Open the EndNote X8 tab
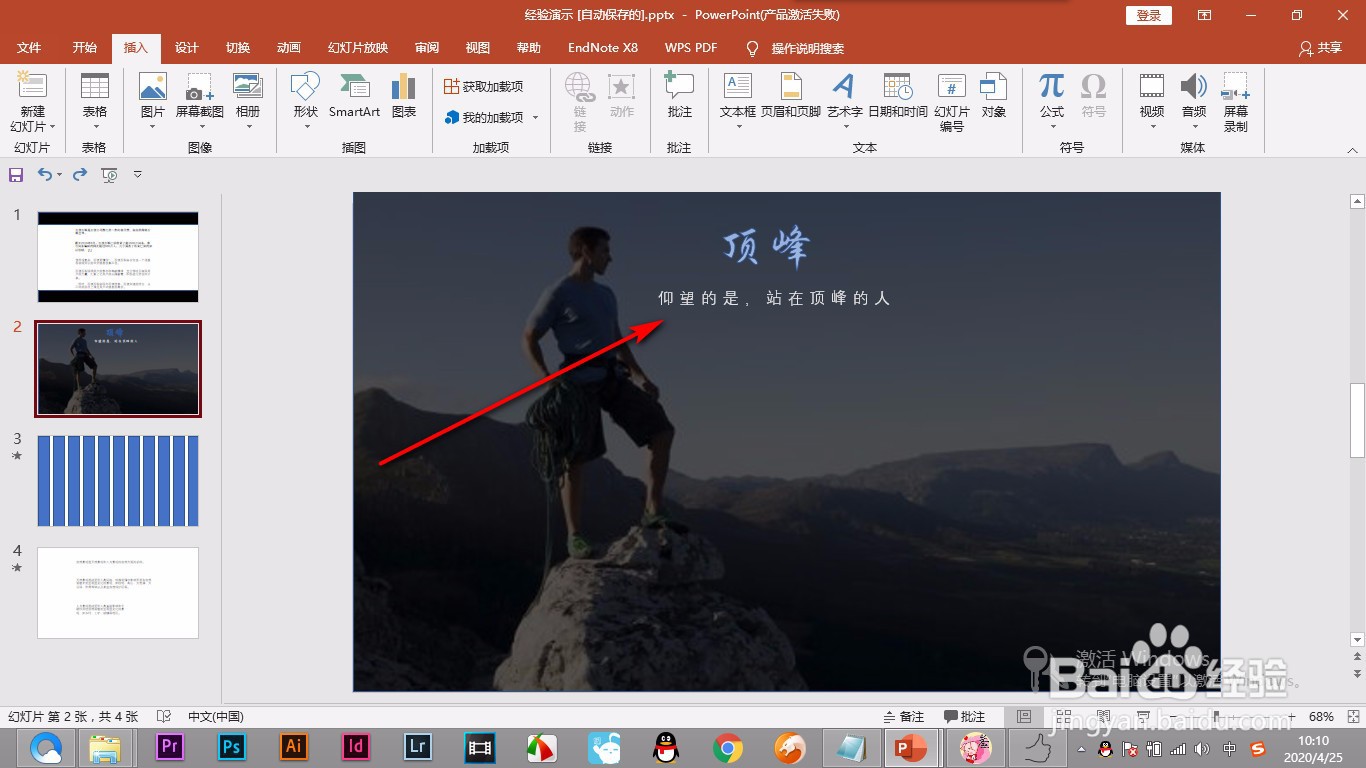The height and width of the screenshot is (768, 1366). 603,48
